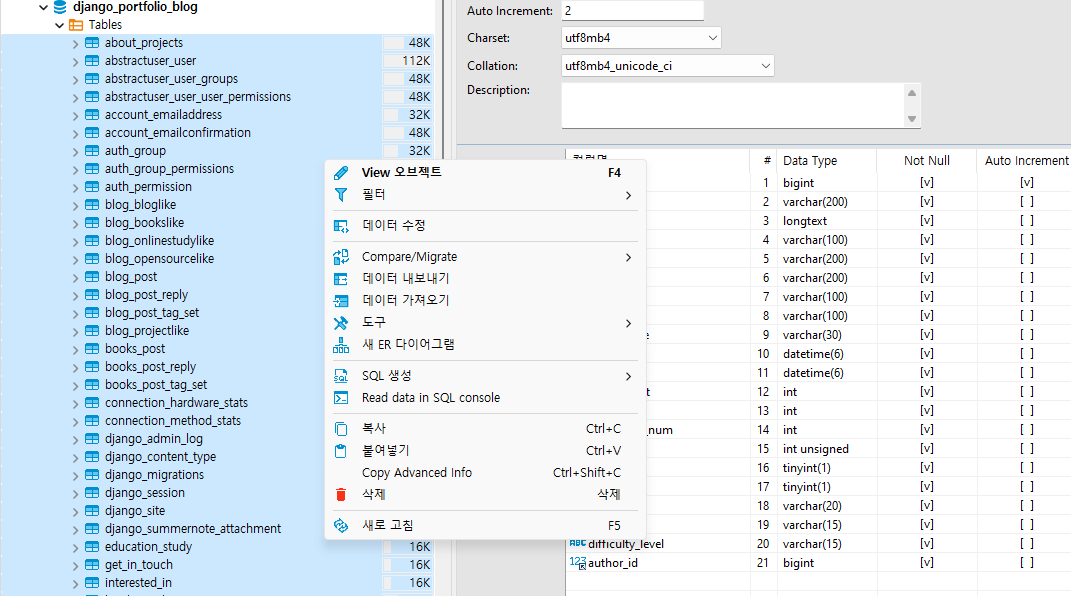This screenshot has height=596, width=1071.
Task: Click Description scrollbar down arrow
Action: pos(912,119)
